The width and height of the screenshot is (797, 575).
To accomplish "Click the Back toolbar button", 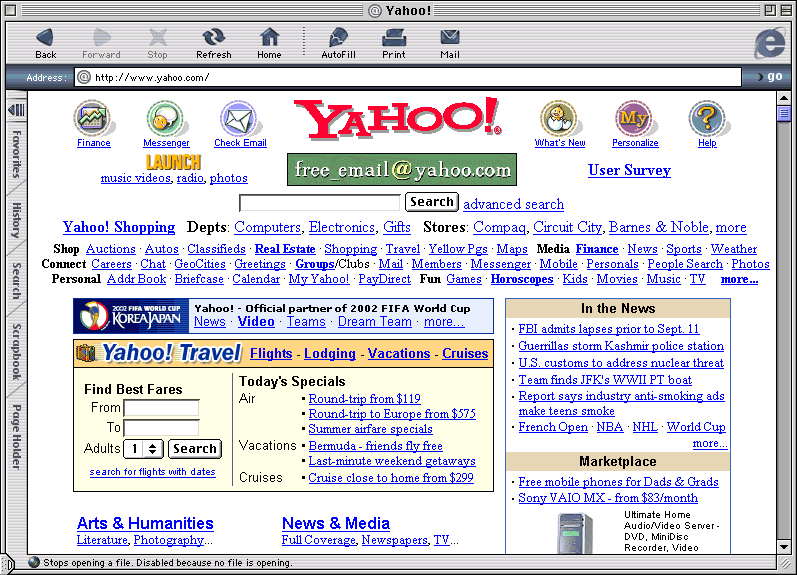I will (x=45, y=41).
